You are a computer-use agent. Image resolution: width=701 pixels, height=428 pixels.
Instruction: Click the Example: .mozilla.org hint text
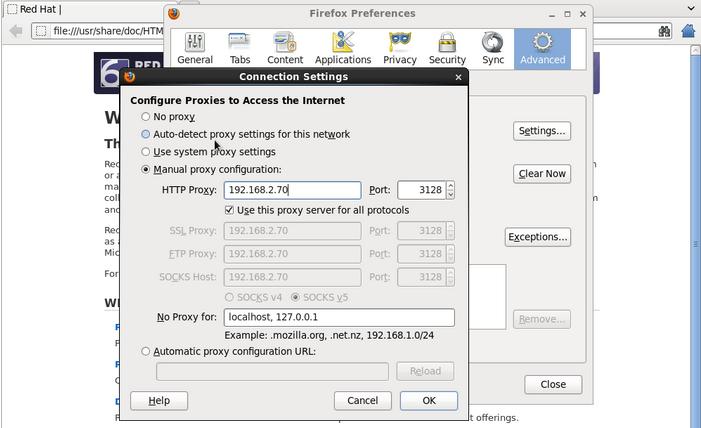[x=329, y=335]
